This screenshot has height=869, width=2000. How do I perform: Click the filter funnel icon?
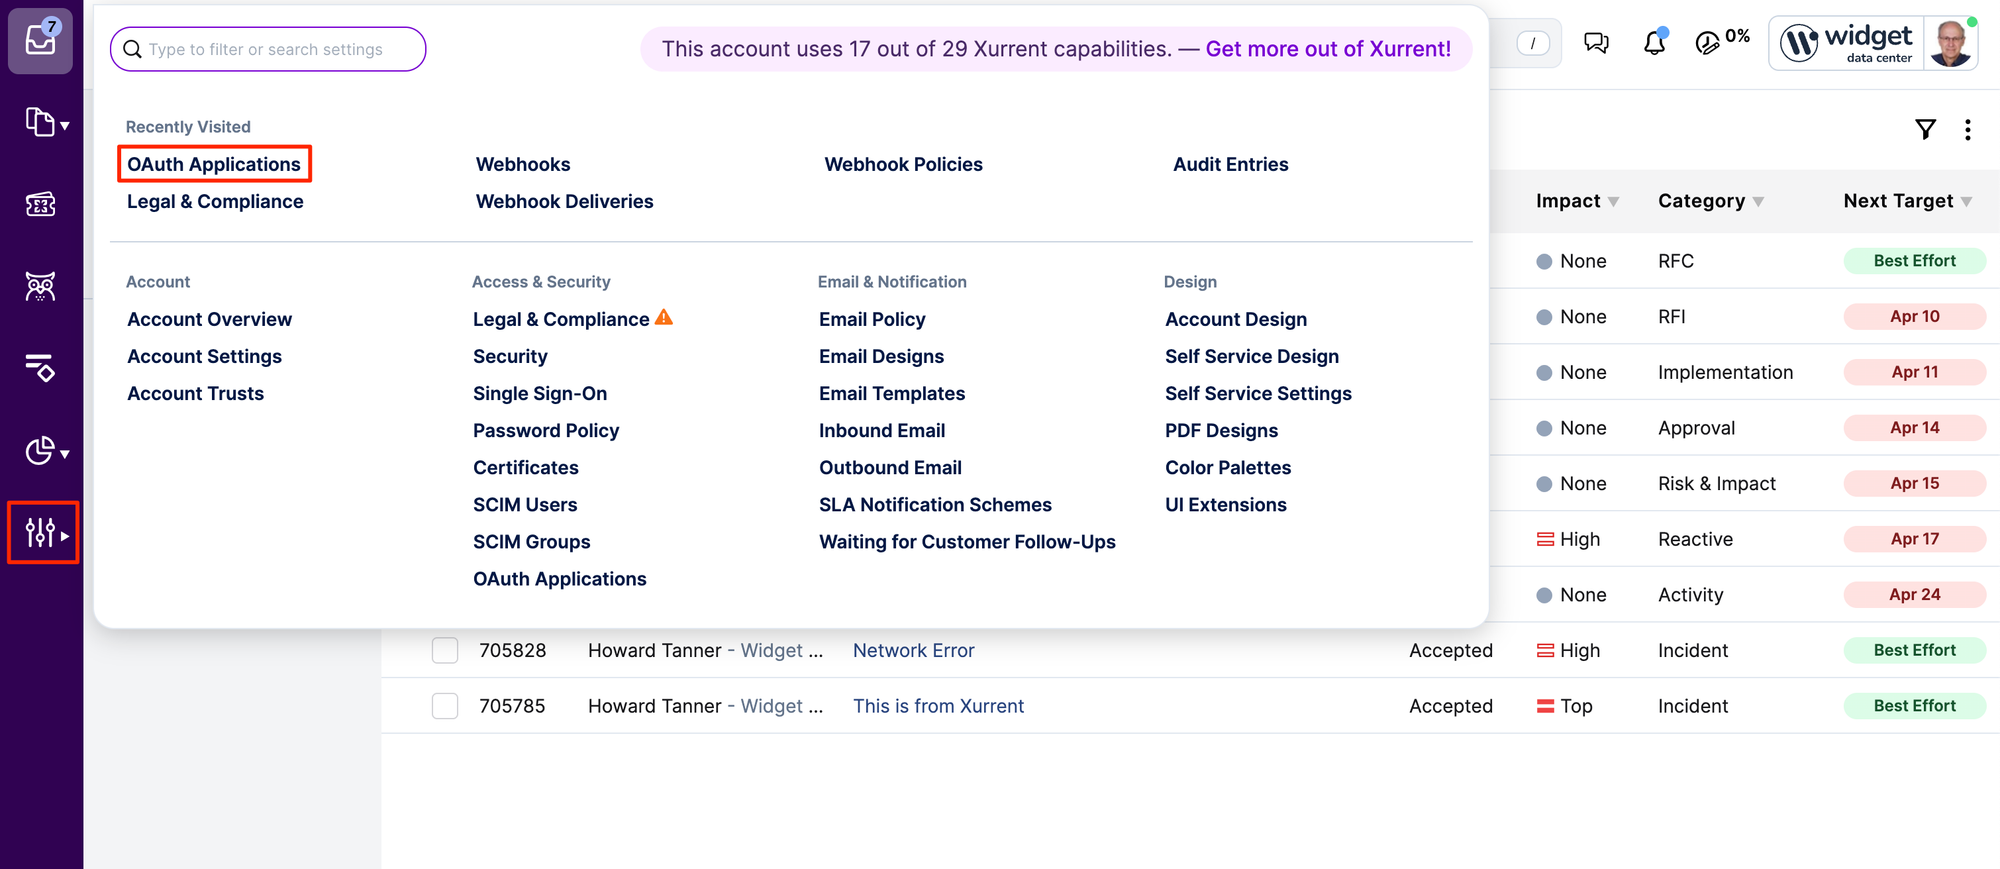[x=1925, y=129]
